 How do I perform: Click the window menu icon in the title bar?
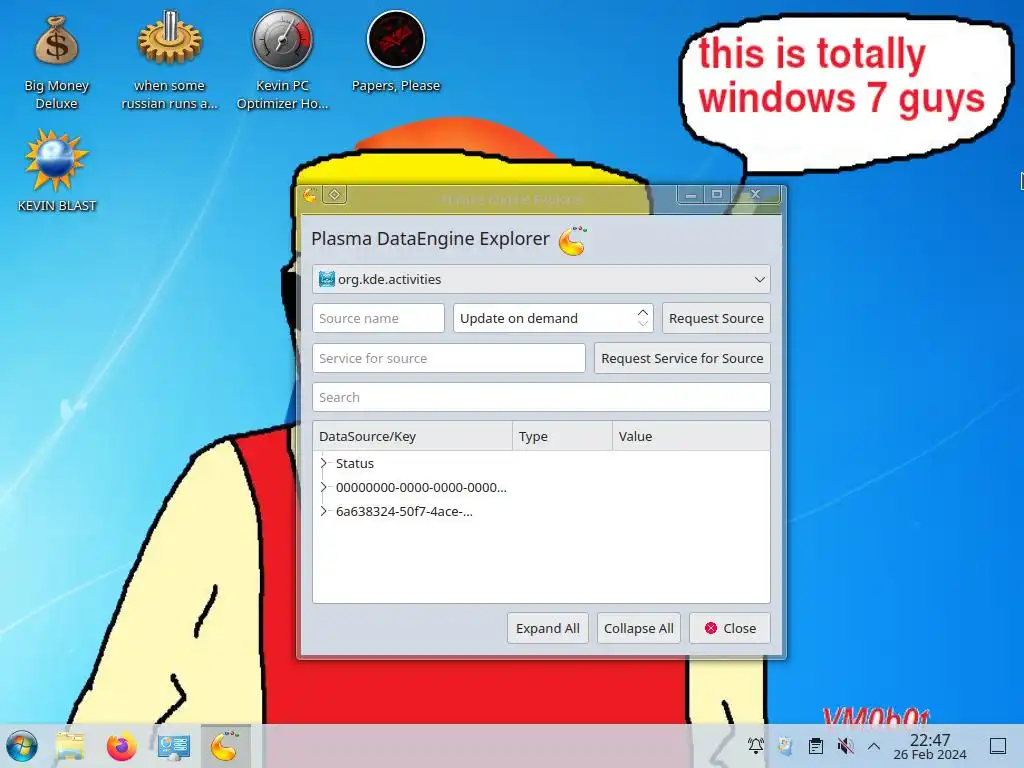point(310,195)
